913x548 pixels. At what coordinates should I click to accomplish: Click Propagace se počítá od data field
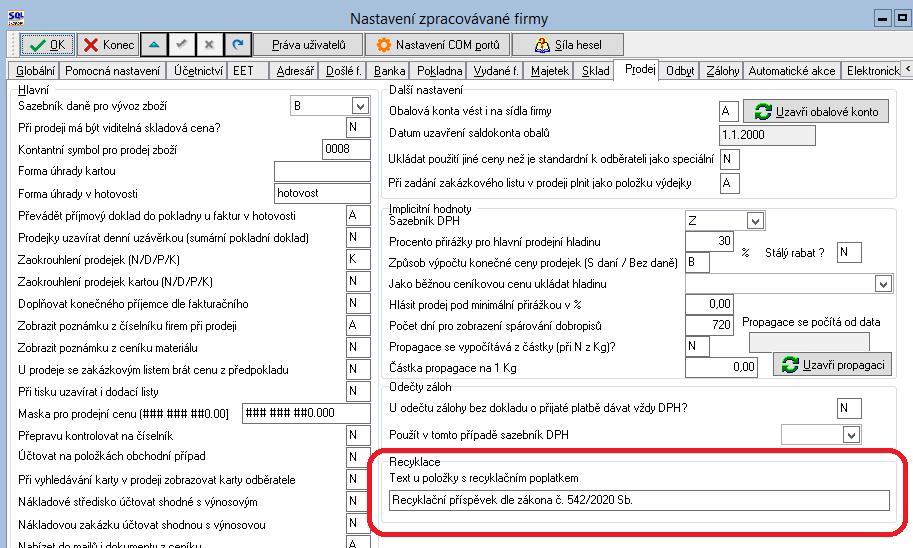(809, 342)
